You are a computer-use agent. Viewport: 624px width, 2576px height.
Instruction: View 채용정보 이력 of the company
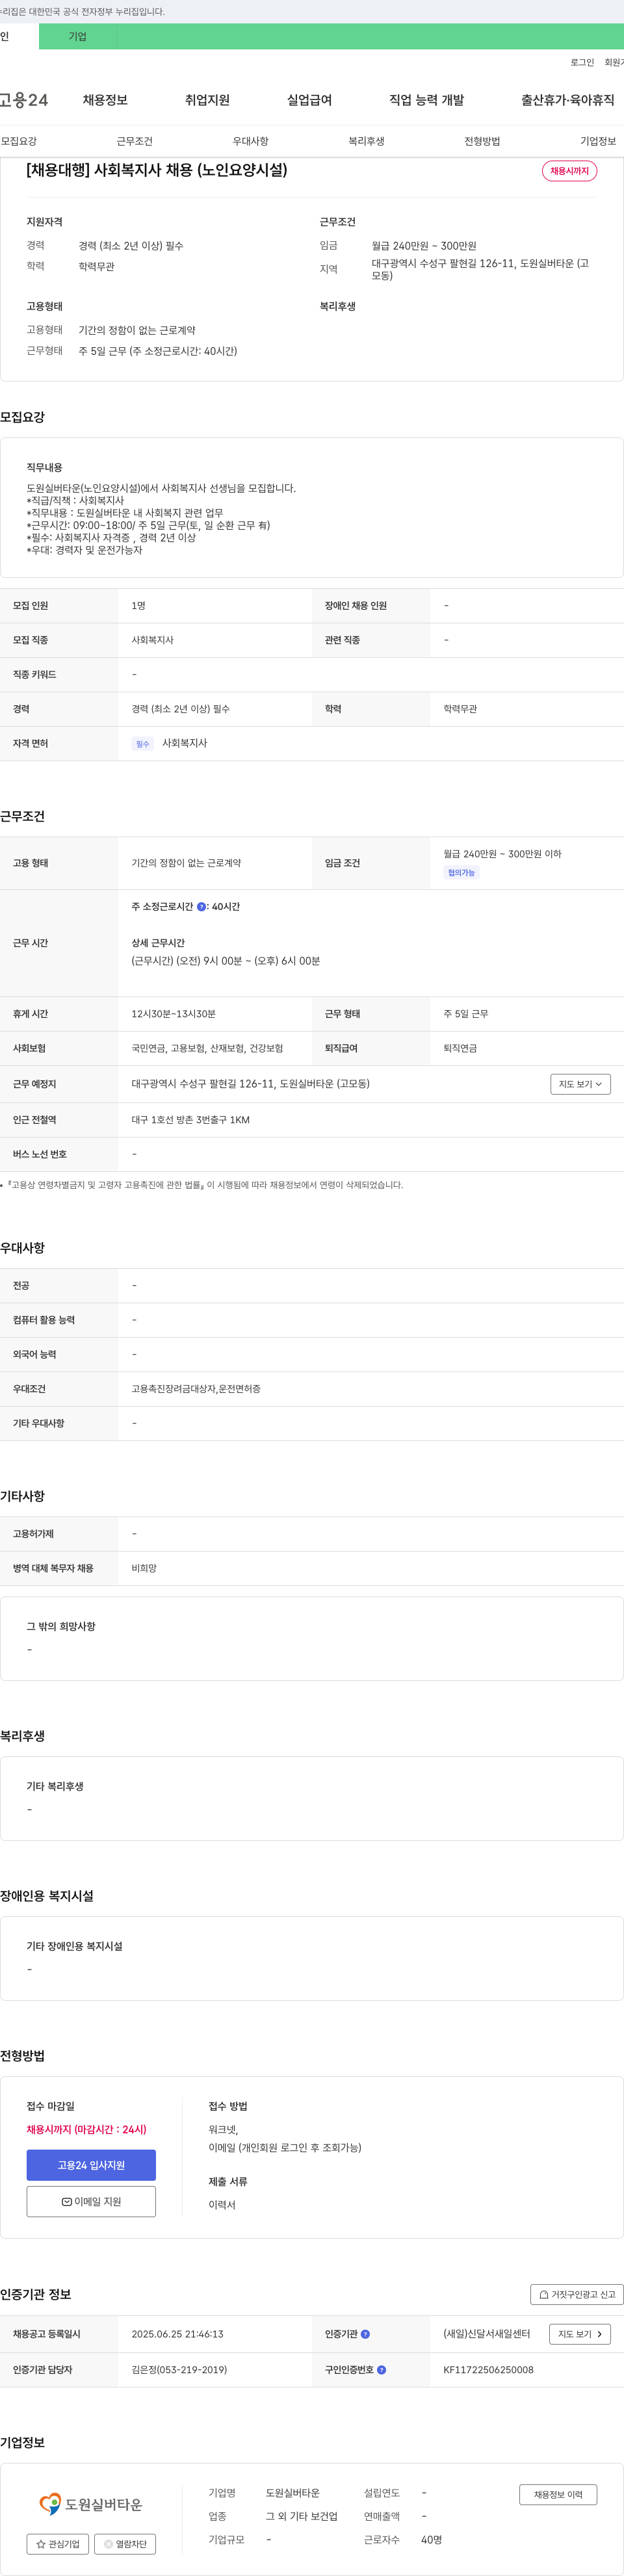558,2495
